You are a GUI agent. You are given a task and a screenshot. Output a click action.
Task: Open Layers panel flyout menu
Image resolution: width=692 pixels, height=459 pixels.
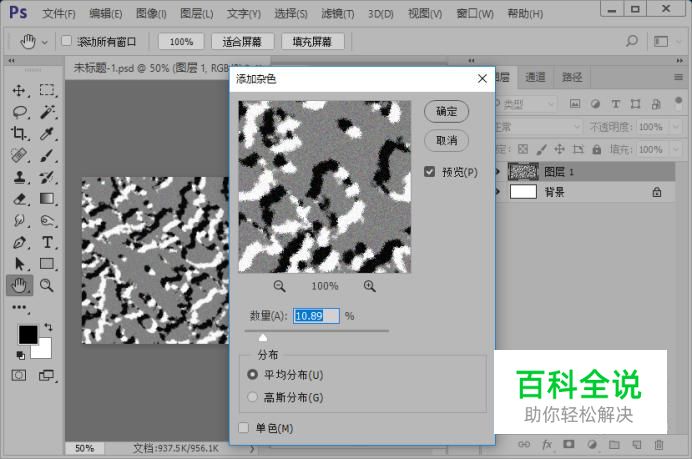679,78
